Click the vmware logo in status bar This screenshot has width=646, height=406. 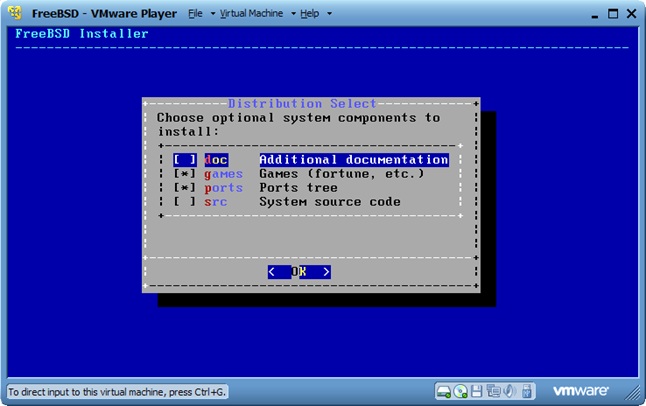coord(582,390)
